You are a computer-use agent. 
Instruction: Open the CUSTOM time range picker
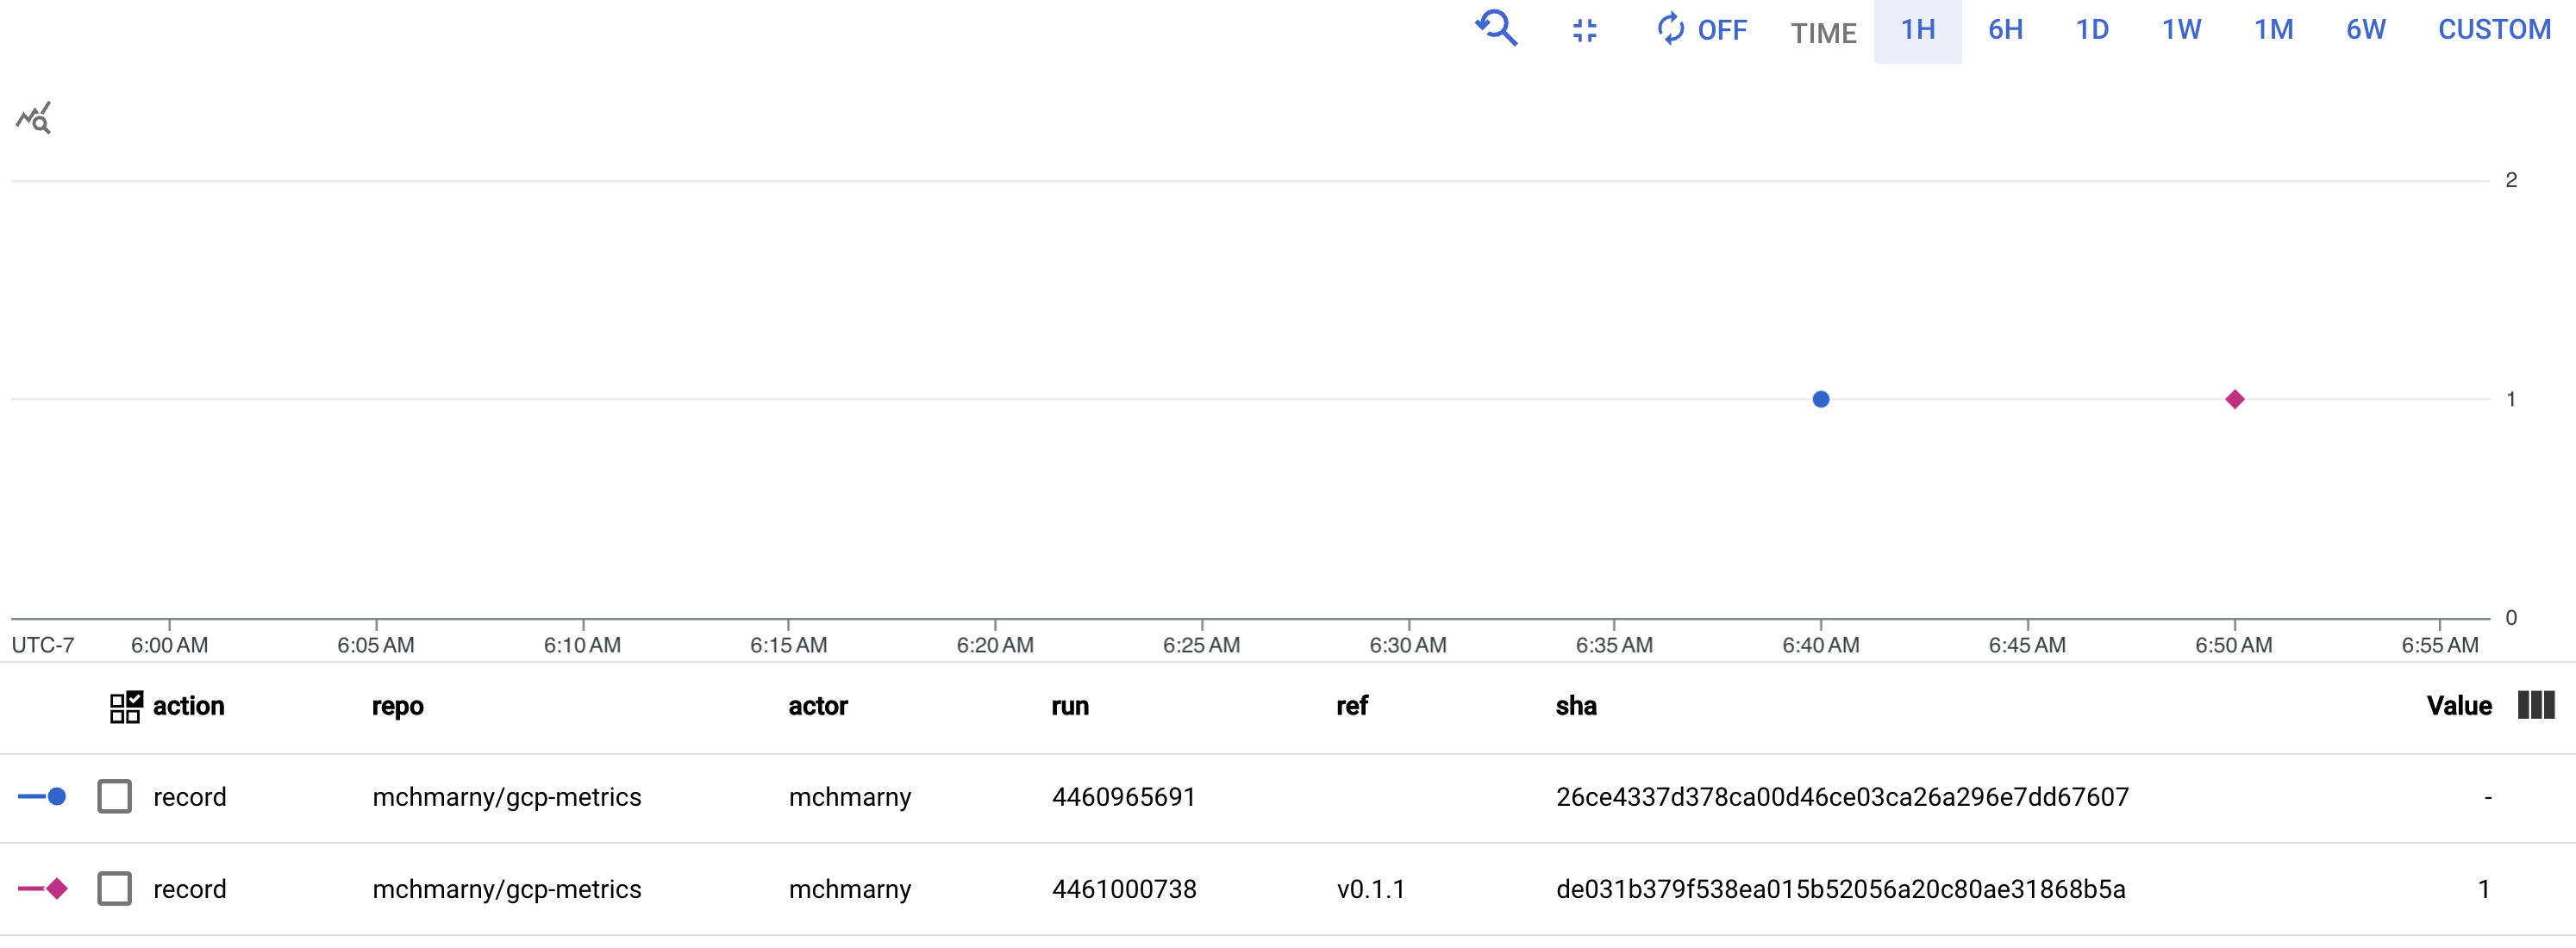coord(2494,30)
